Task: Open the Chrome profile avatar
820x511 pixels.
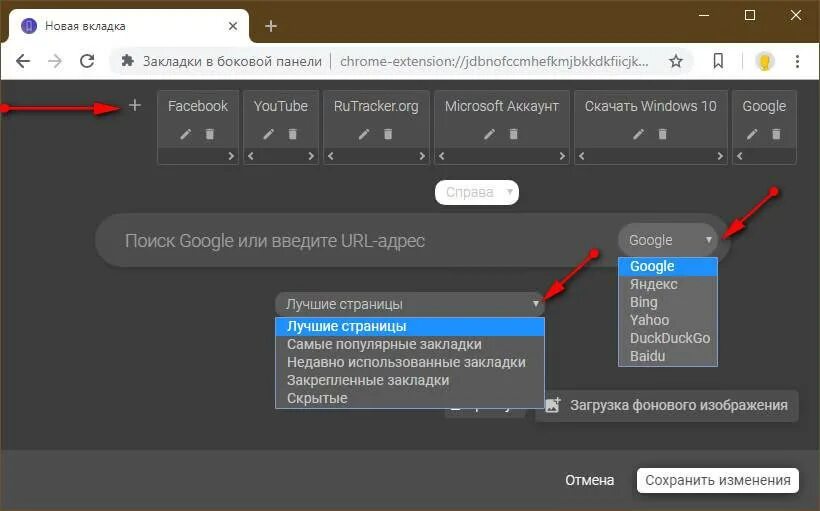Action: (x=765, y=61)
